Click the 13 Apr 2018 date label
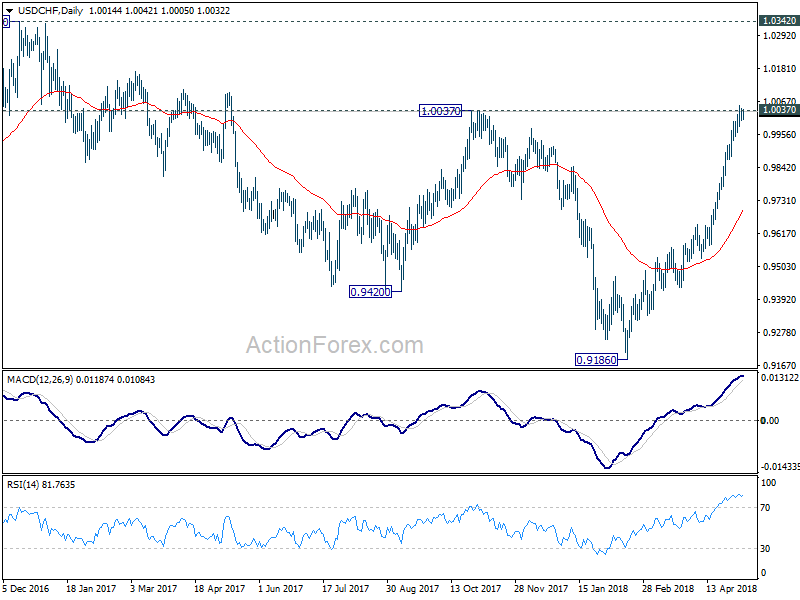800x600 pixels. click(x=732, y=589)
